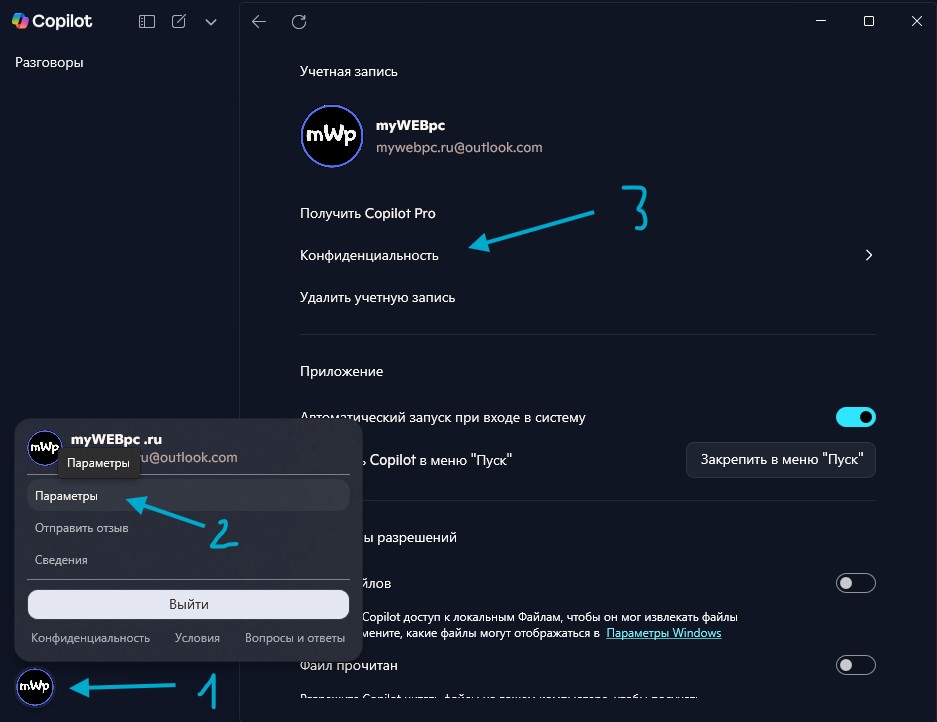Viewport: 937px width, 722px height.
Task: Click the Приложение section heading
Action: coord(341,371)
